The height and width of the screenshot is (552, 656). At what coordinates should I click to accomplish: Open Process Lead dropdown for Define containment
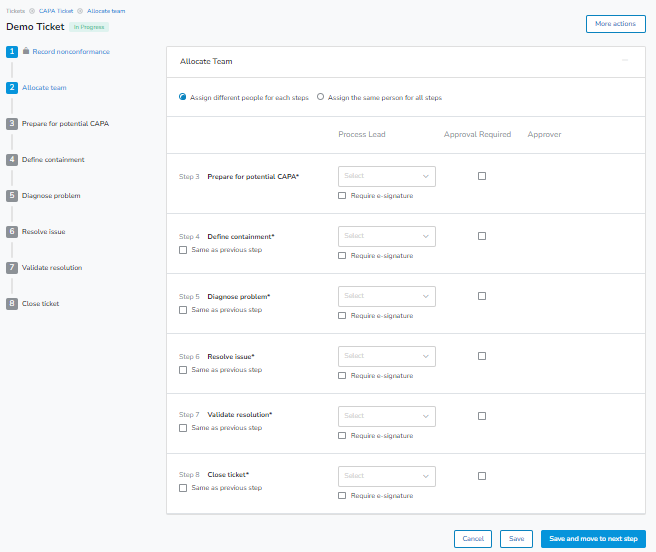coord(387,236)
